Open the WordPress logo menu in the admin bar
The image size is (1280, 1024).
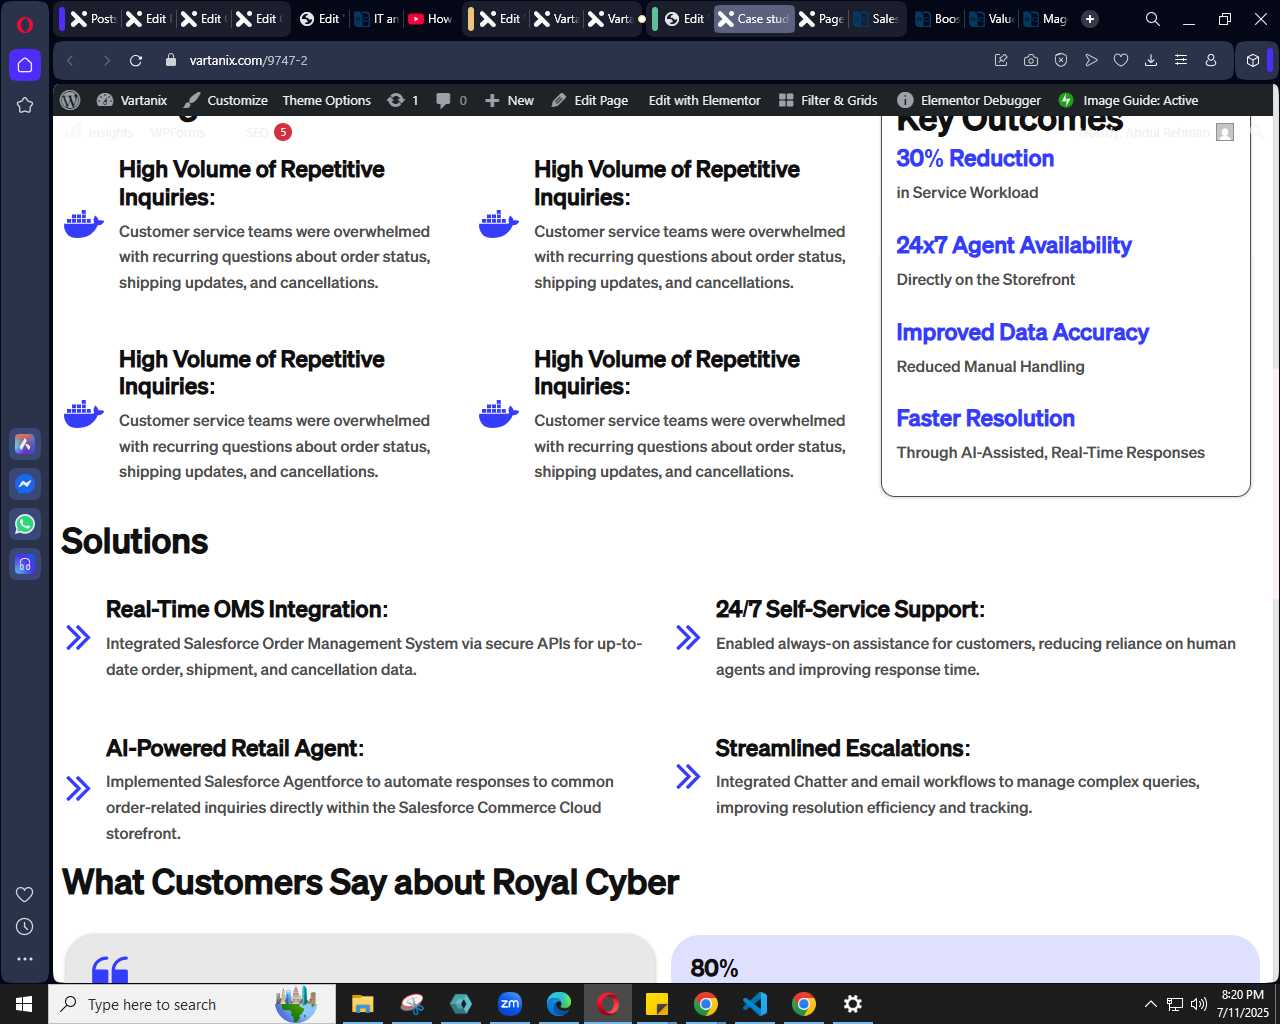tap(70, 100)
